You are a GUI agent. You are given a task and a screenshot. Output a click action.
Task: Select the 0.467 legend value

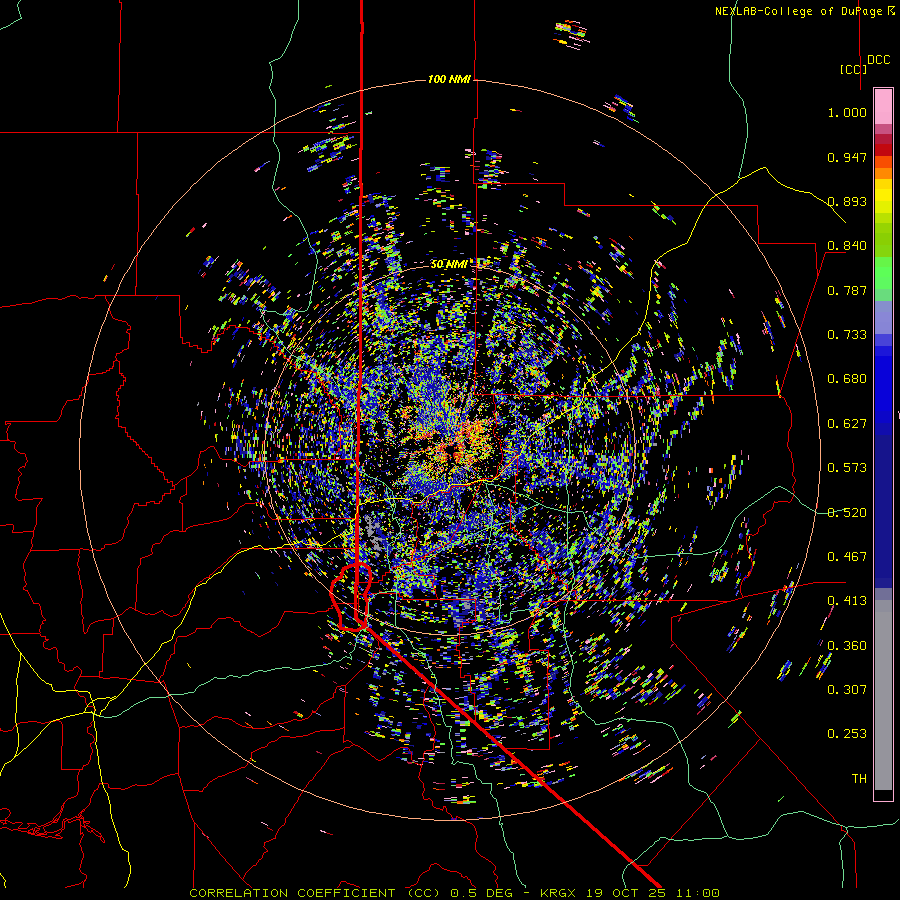coord(847,557)
